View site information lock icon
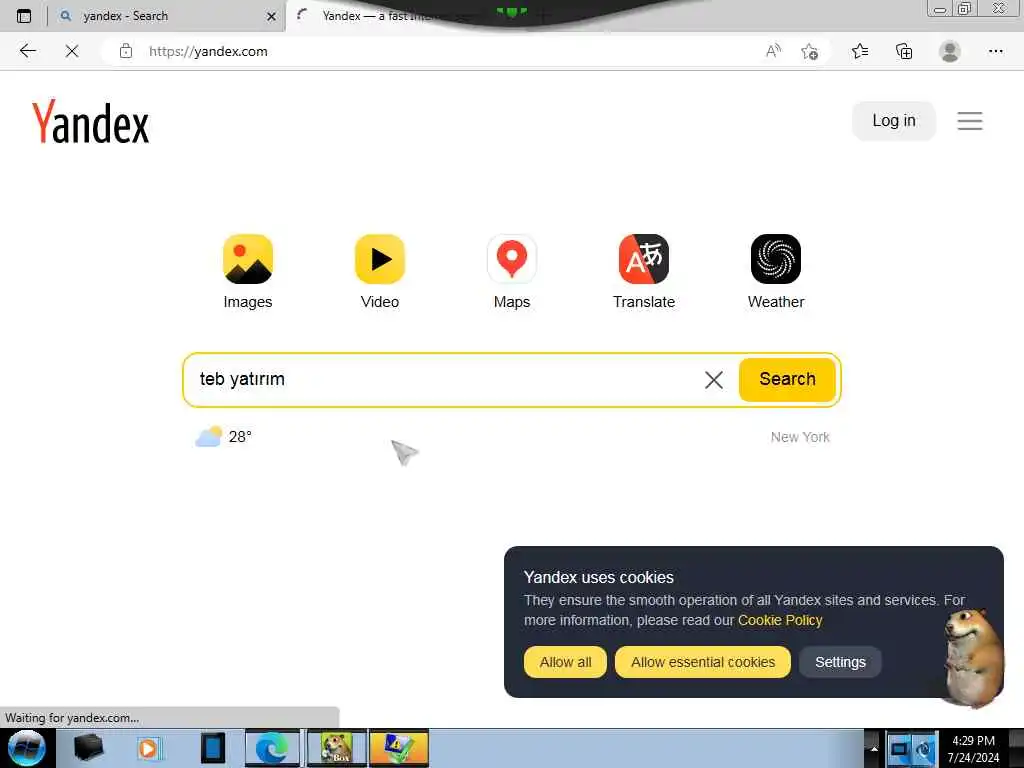1024x768 pixels. (x=126, y=51)
